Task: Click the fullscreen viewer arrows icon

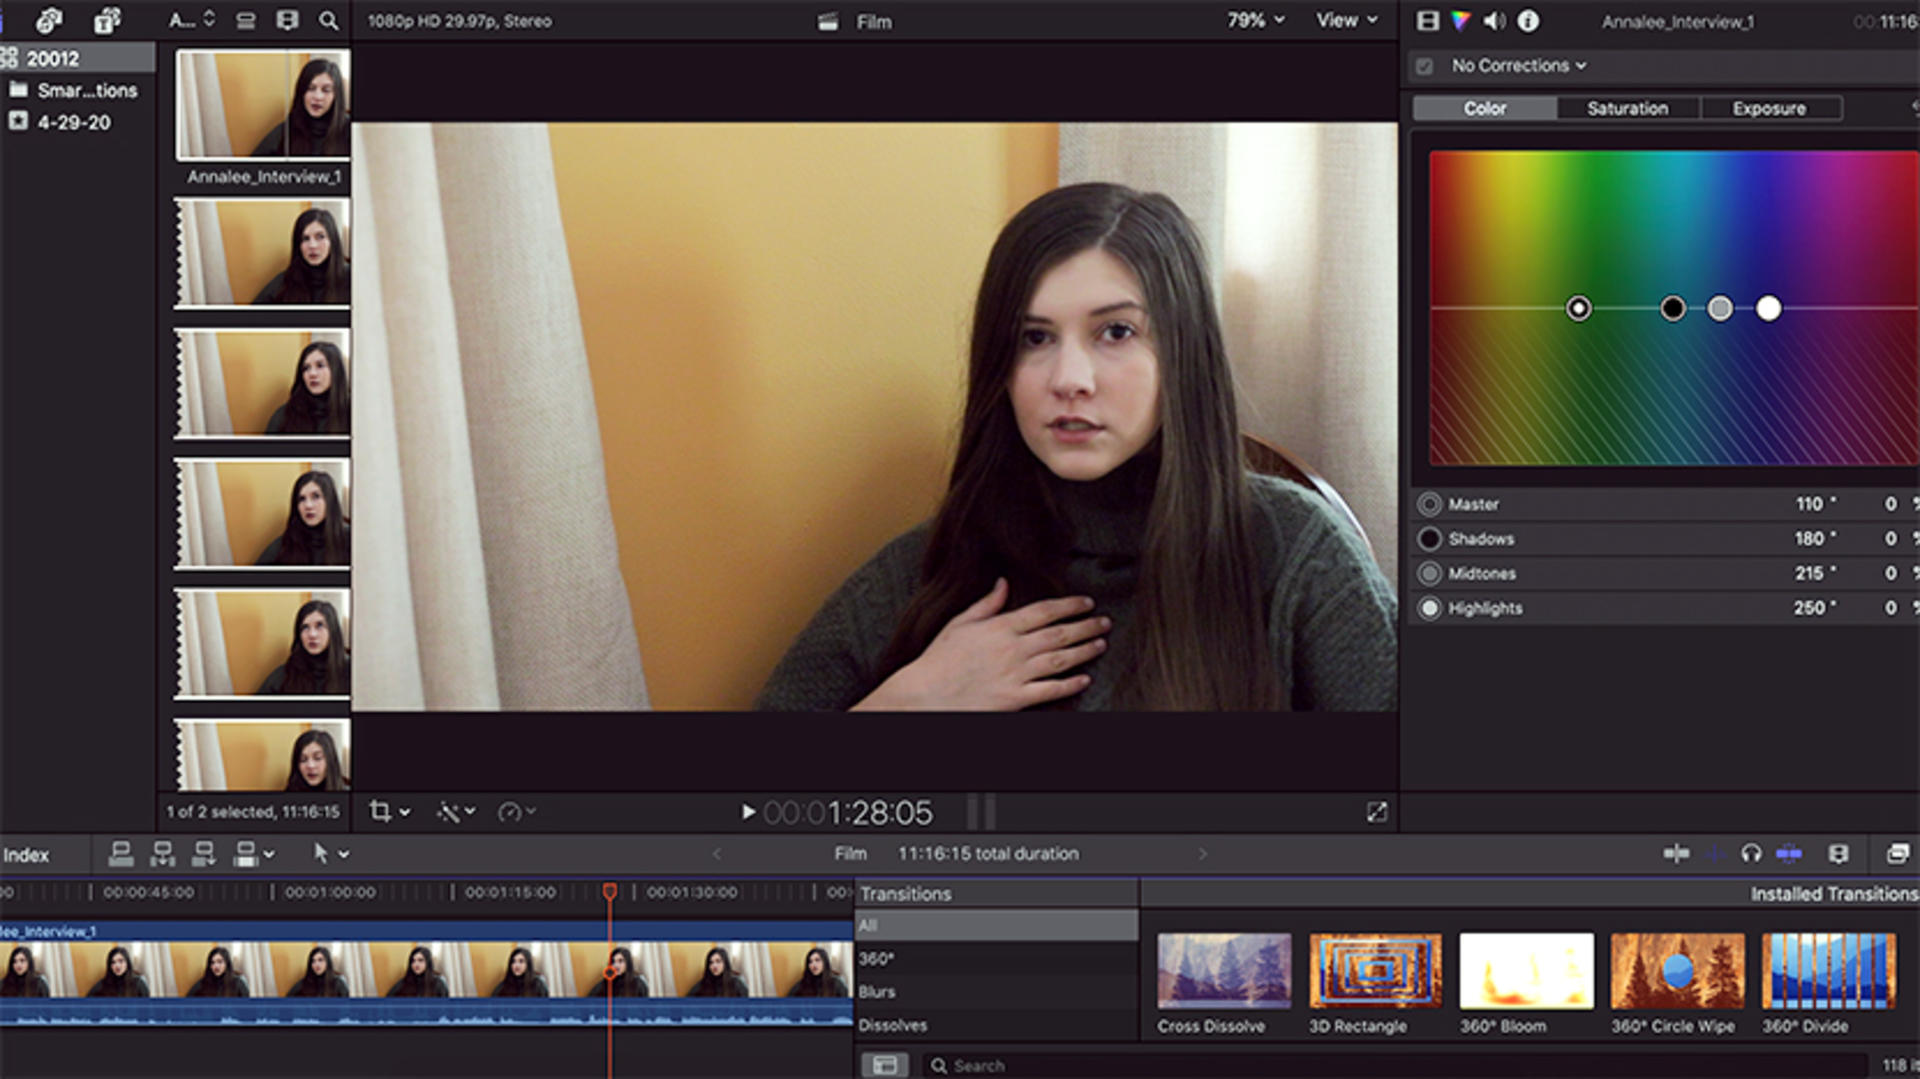Action: (x=1377, y=812)
